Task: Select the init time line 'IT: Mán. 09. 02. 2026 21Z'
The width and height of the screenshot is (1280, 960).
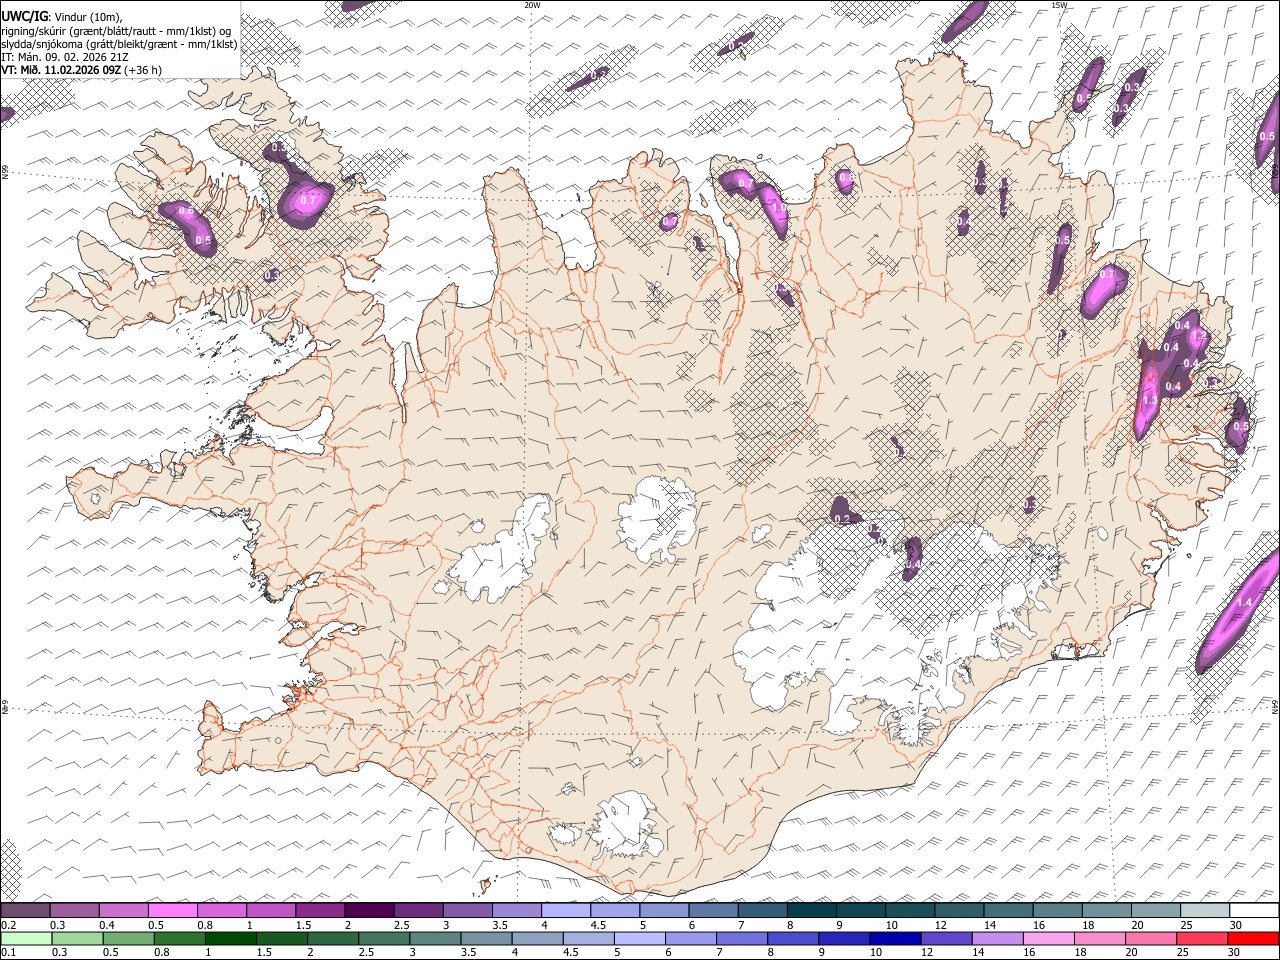Action: pos(65,57)
